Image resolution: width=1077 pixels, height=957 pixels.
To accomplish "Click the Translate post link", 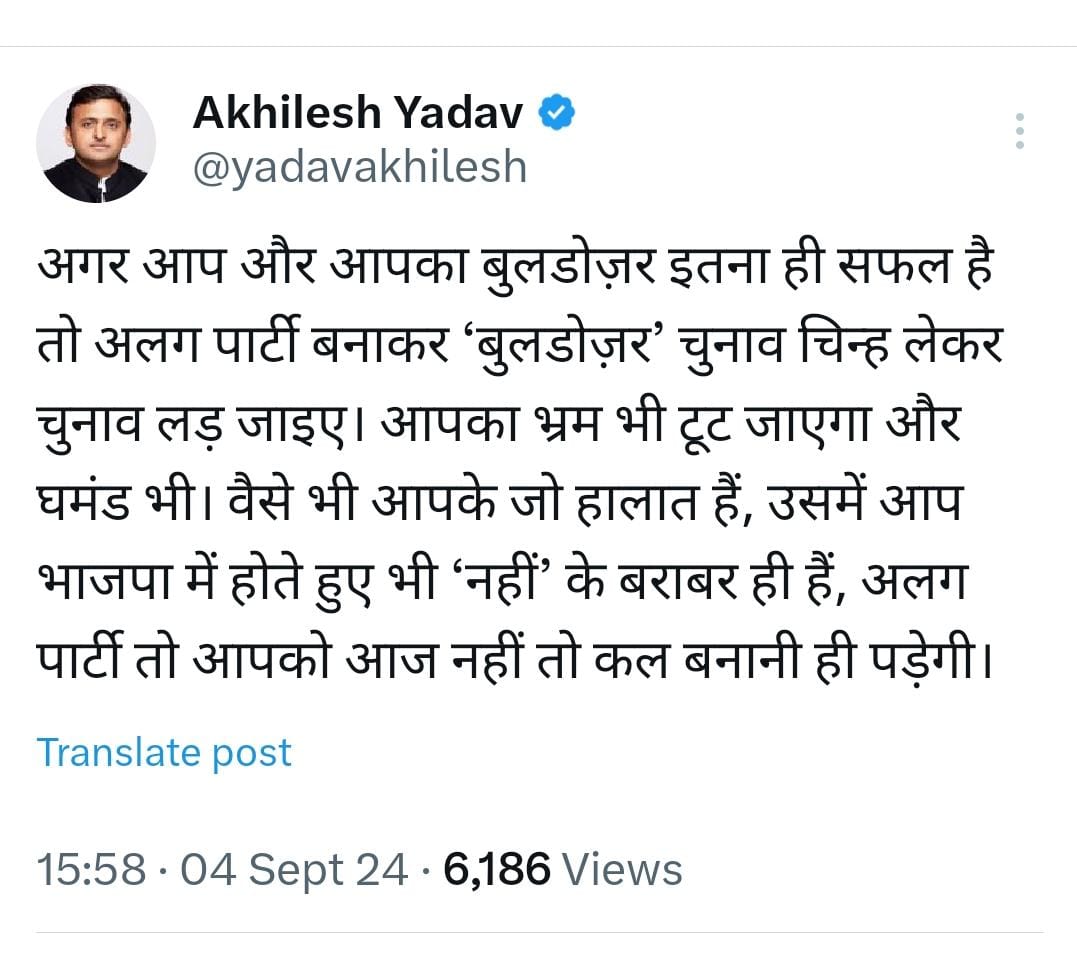I will [x=164, y=752].
